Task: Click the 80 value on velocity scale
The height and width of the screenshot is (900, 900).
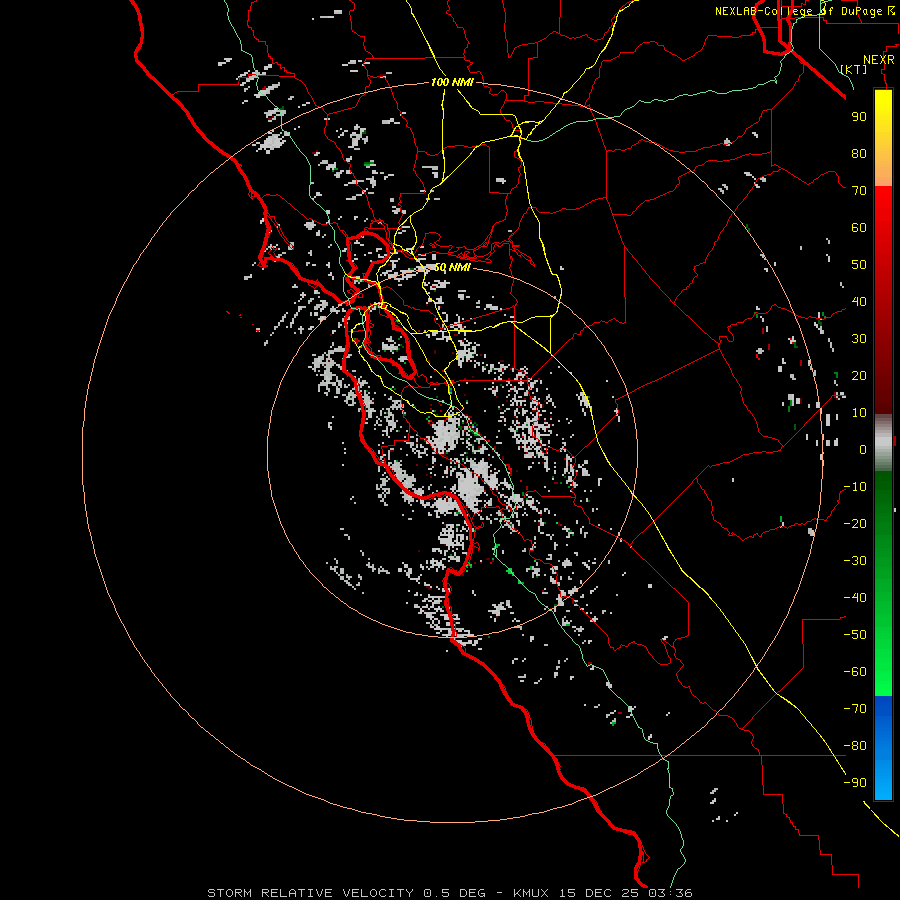Action: [x=859, y=153]
